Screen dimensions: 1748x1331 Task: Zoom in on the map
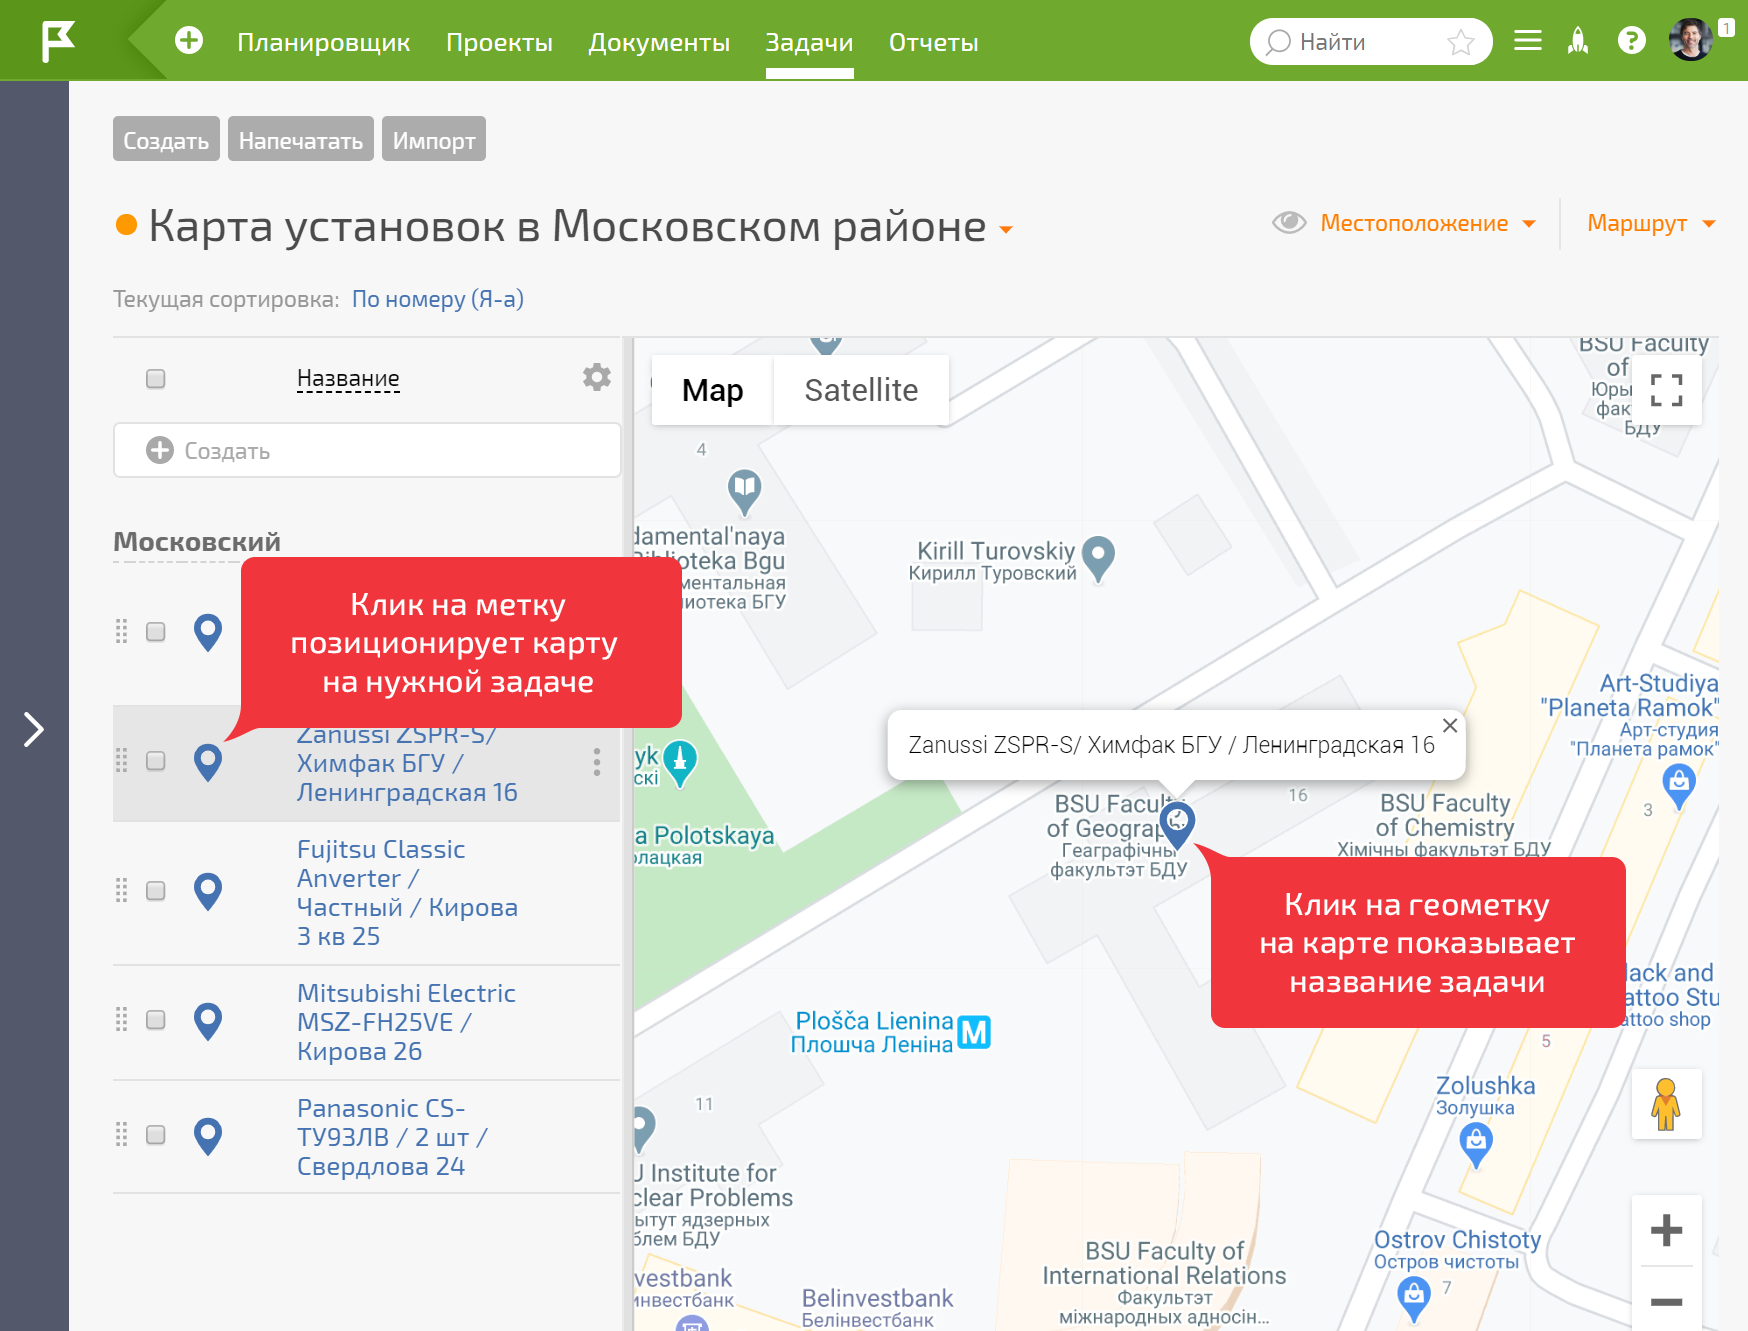(1666, 1230)
